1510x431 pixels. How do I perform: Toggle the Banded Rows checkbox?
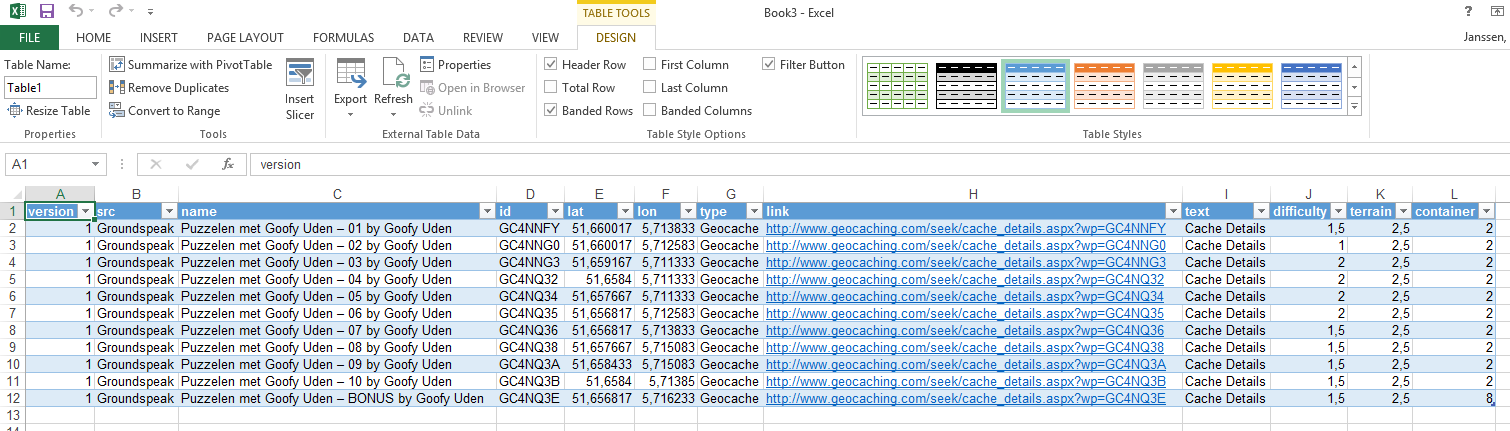(x=550, y=110)
